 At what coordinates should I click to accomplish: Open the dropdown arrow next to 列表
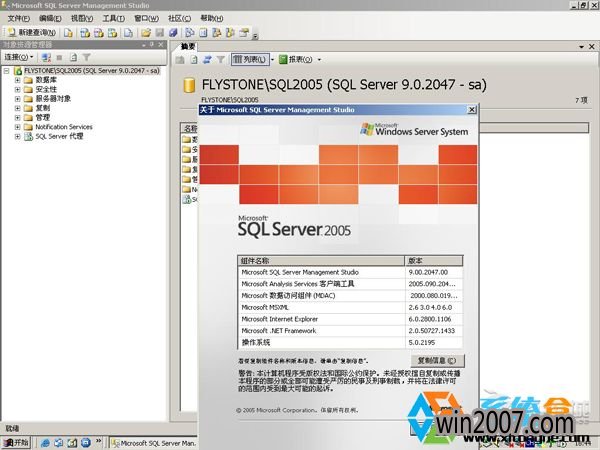[272, 60]
